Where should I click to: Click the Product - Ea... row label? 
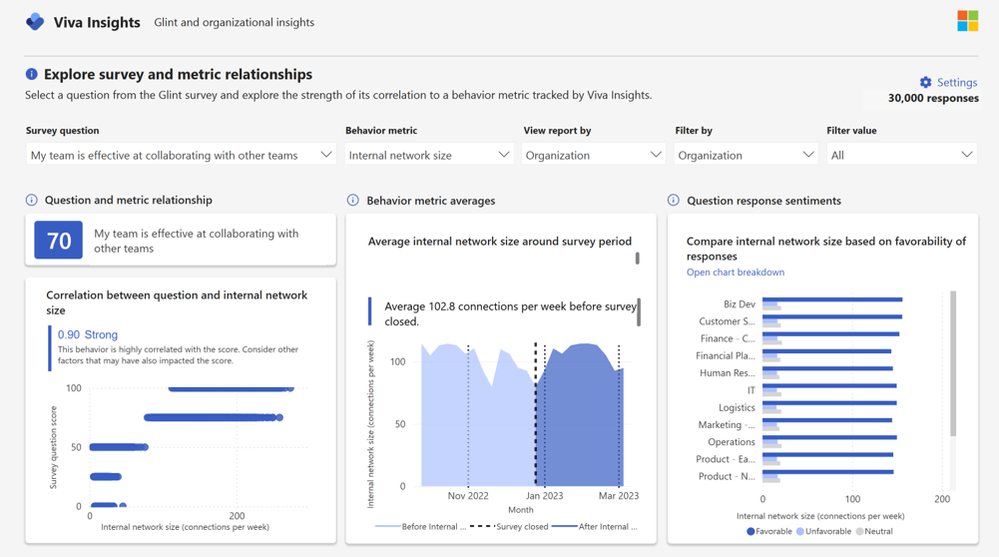pyautogui.click(x=725, y=459)
